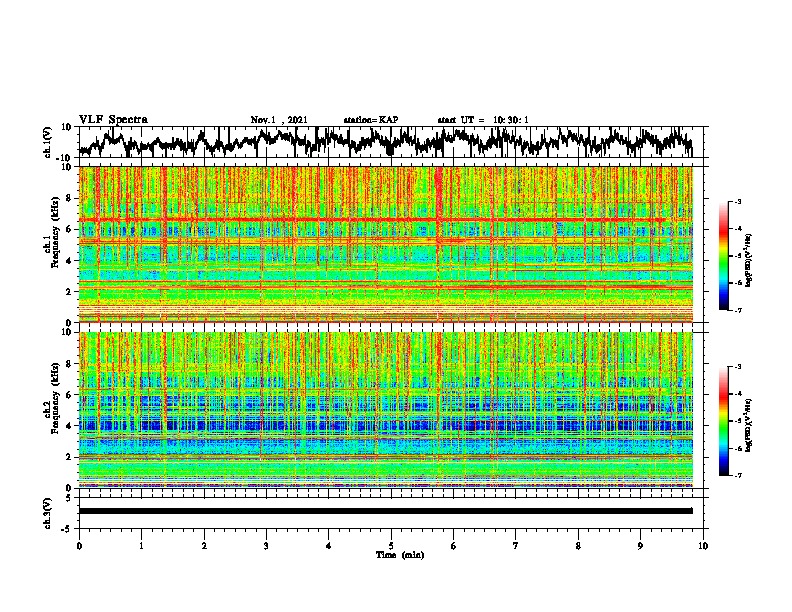Click the ch.3(V) axis label
Screen dimensions: 792x612
pyautogui.click(x=48, y=513)
